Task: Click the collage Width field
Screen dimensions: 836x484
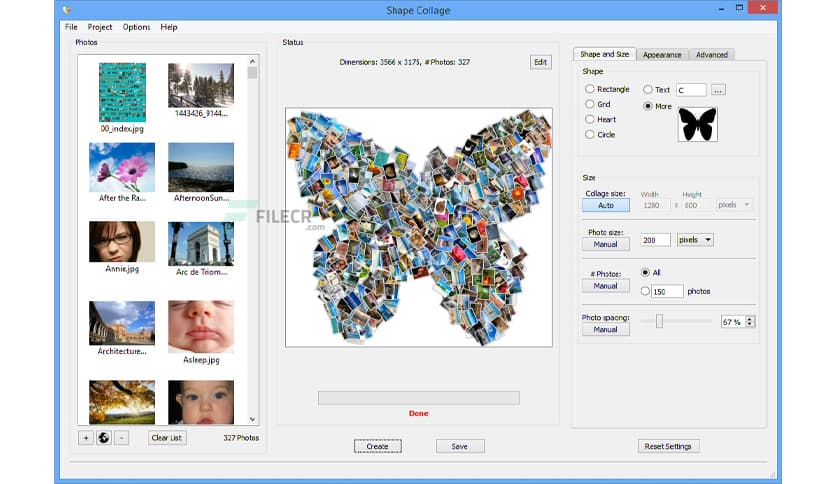Action: tap(655, 205)
